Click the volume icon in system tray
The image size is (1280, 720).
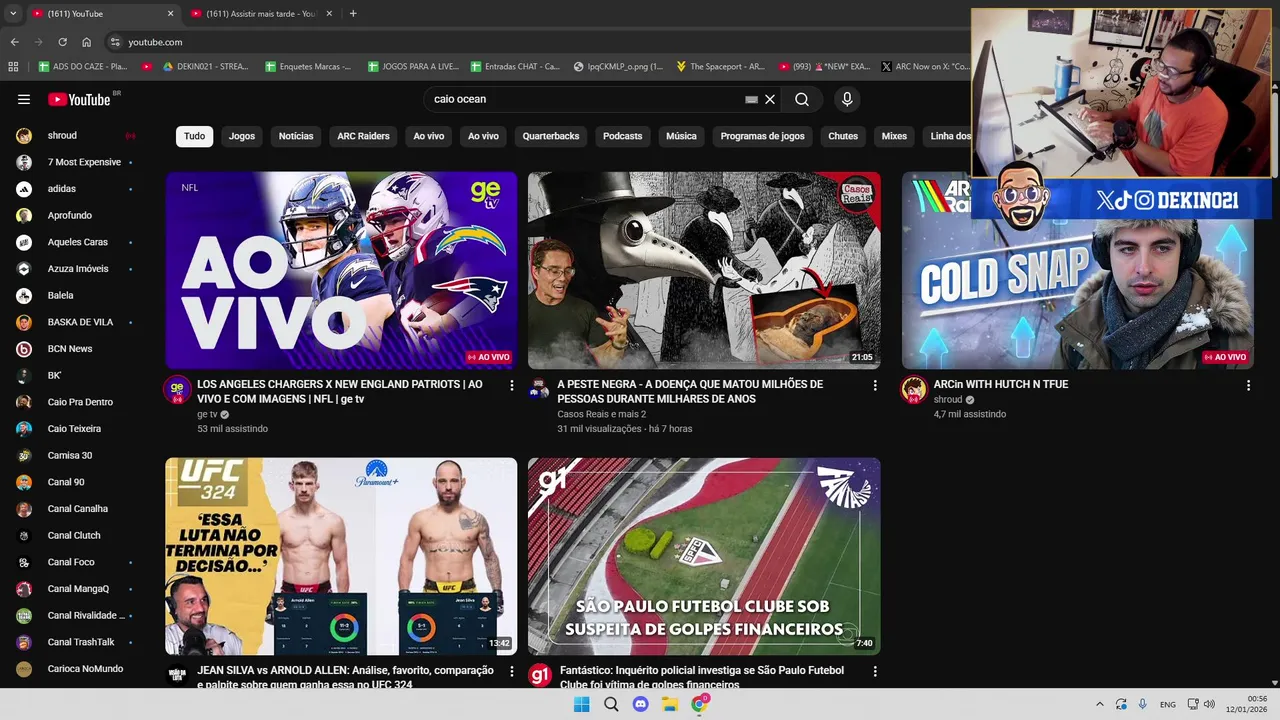point(1208,704)
